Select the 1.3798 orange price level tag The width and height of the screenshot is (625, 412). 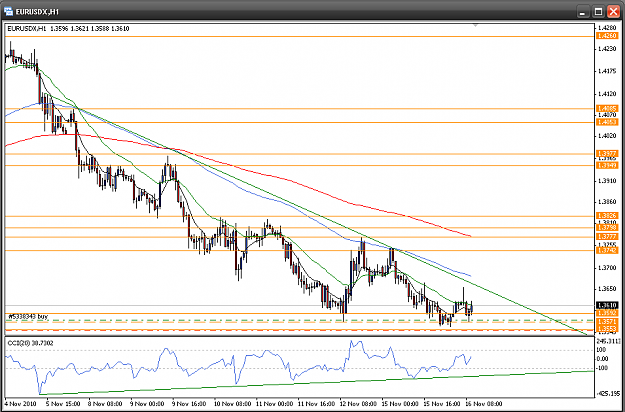click(x=607, y=228)
